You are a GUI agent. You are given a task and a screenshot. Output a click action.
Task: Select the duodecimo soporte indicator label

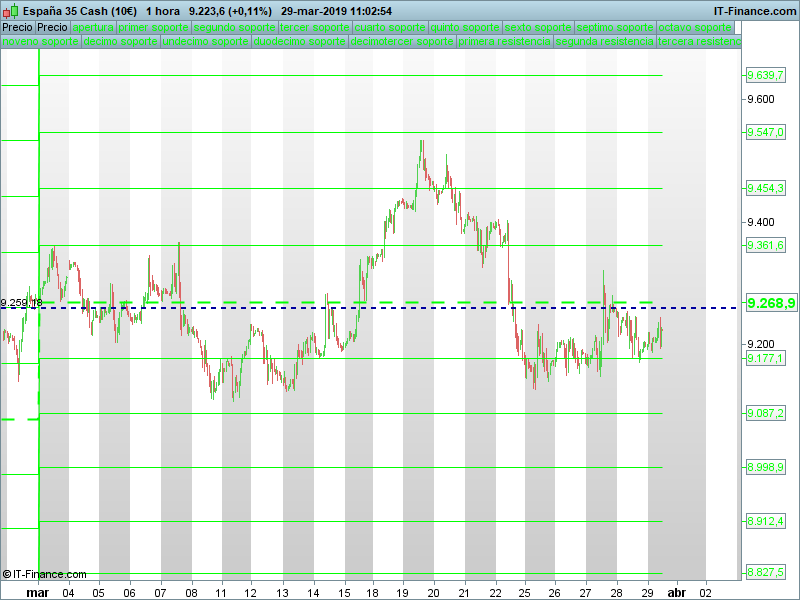pyautogui.click(x=299, y=41)
